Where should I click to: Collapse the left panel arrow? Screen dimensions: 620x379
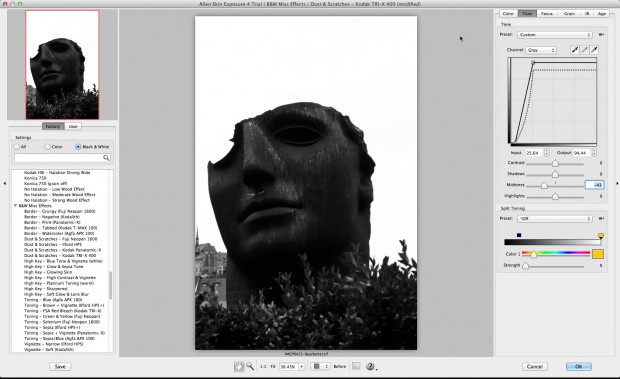pyautogui.click(x=4, y=183)
